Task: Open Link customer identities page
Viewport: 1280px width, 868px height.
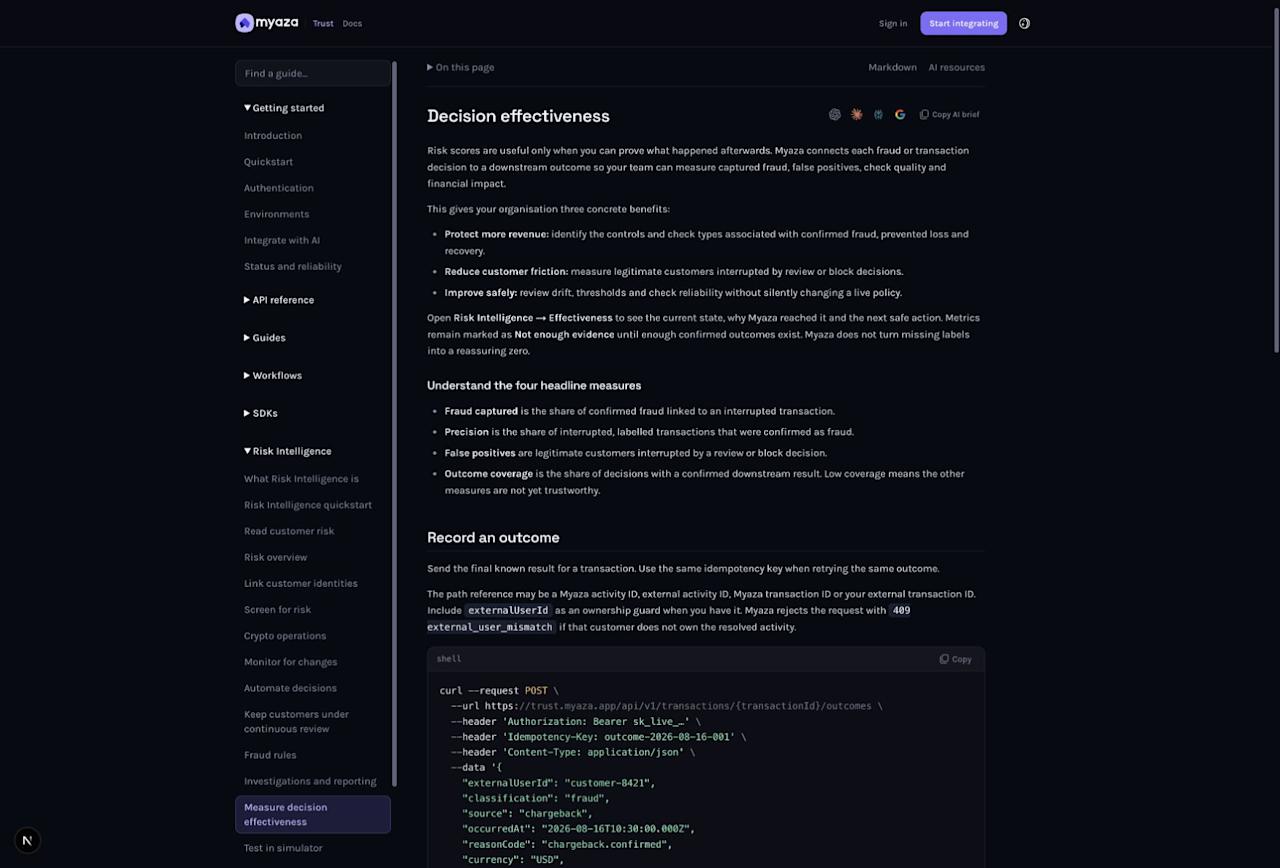Action: click(301, 583)
